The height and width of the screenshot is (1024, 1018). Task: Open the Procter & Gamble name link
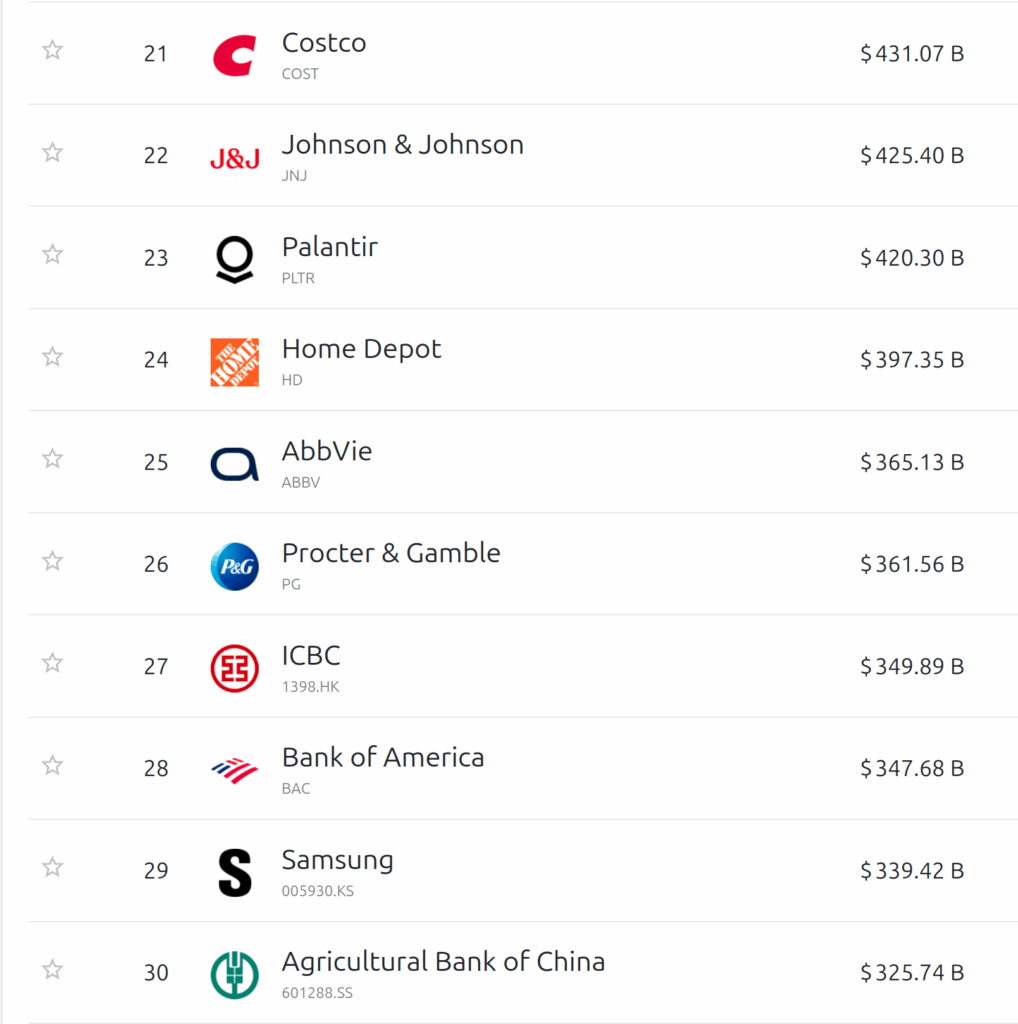(391, 553)
